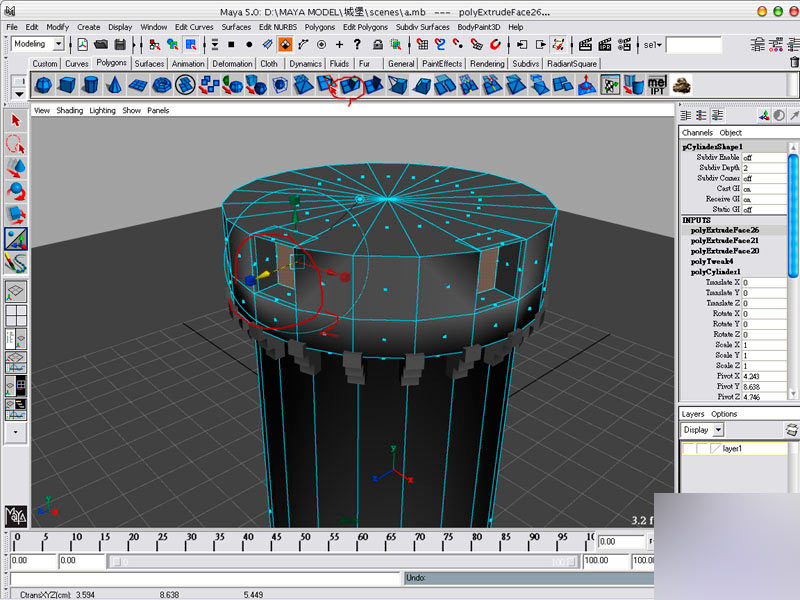
Task: Open the selection mask arrow menu
Action: pyautogui.click(x=215, y=45)
